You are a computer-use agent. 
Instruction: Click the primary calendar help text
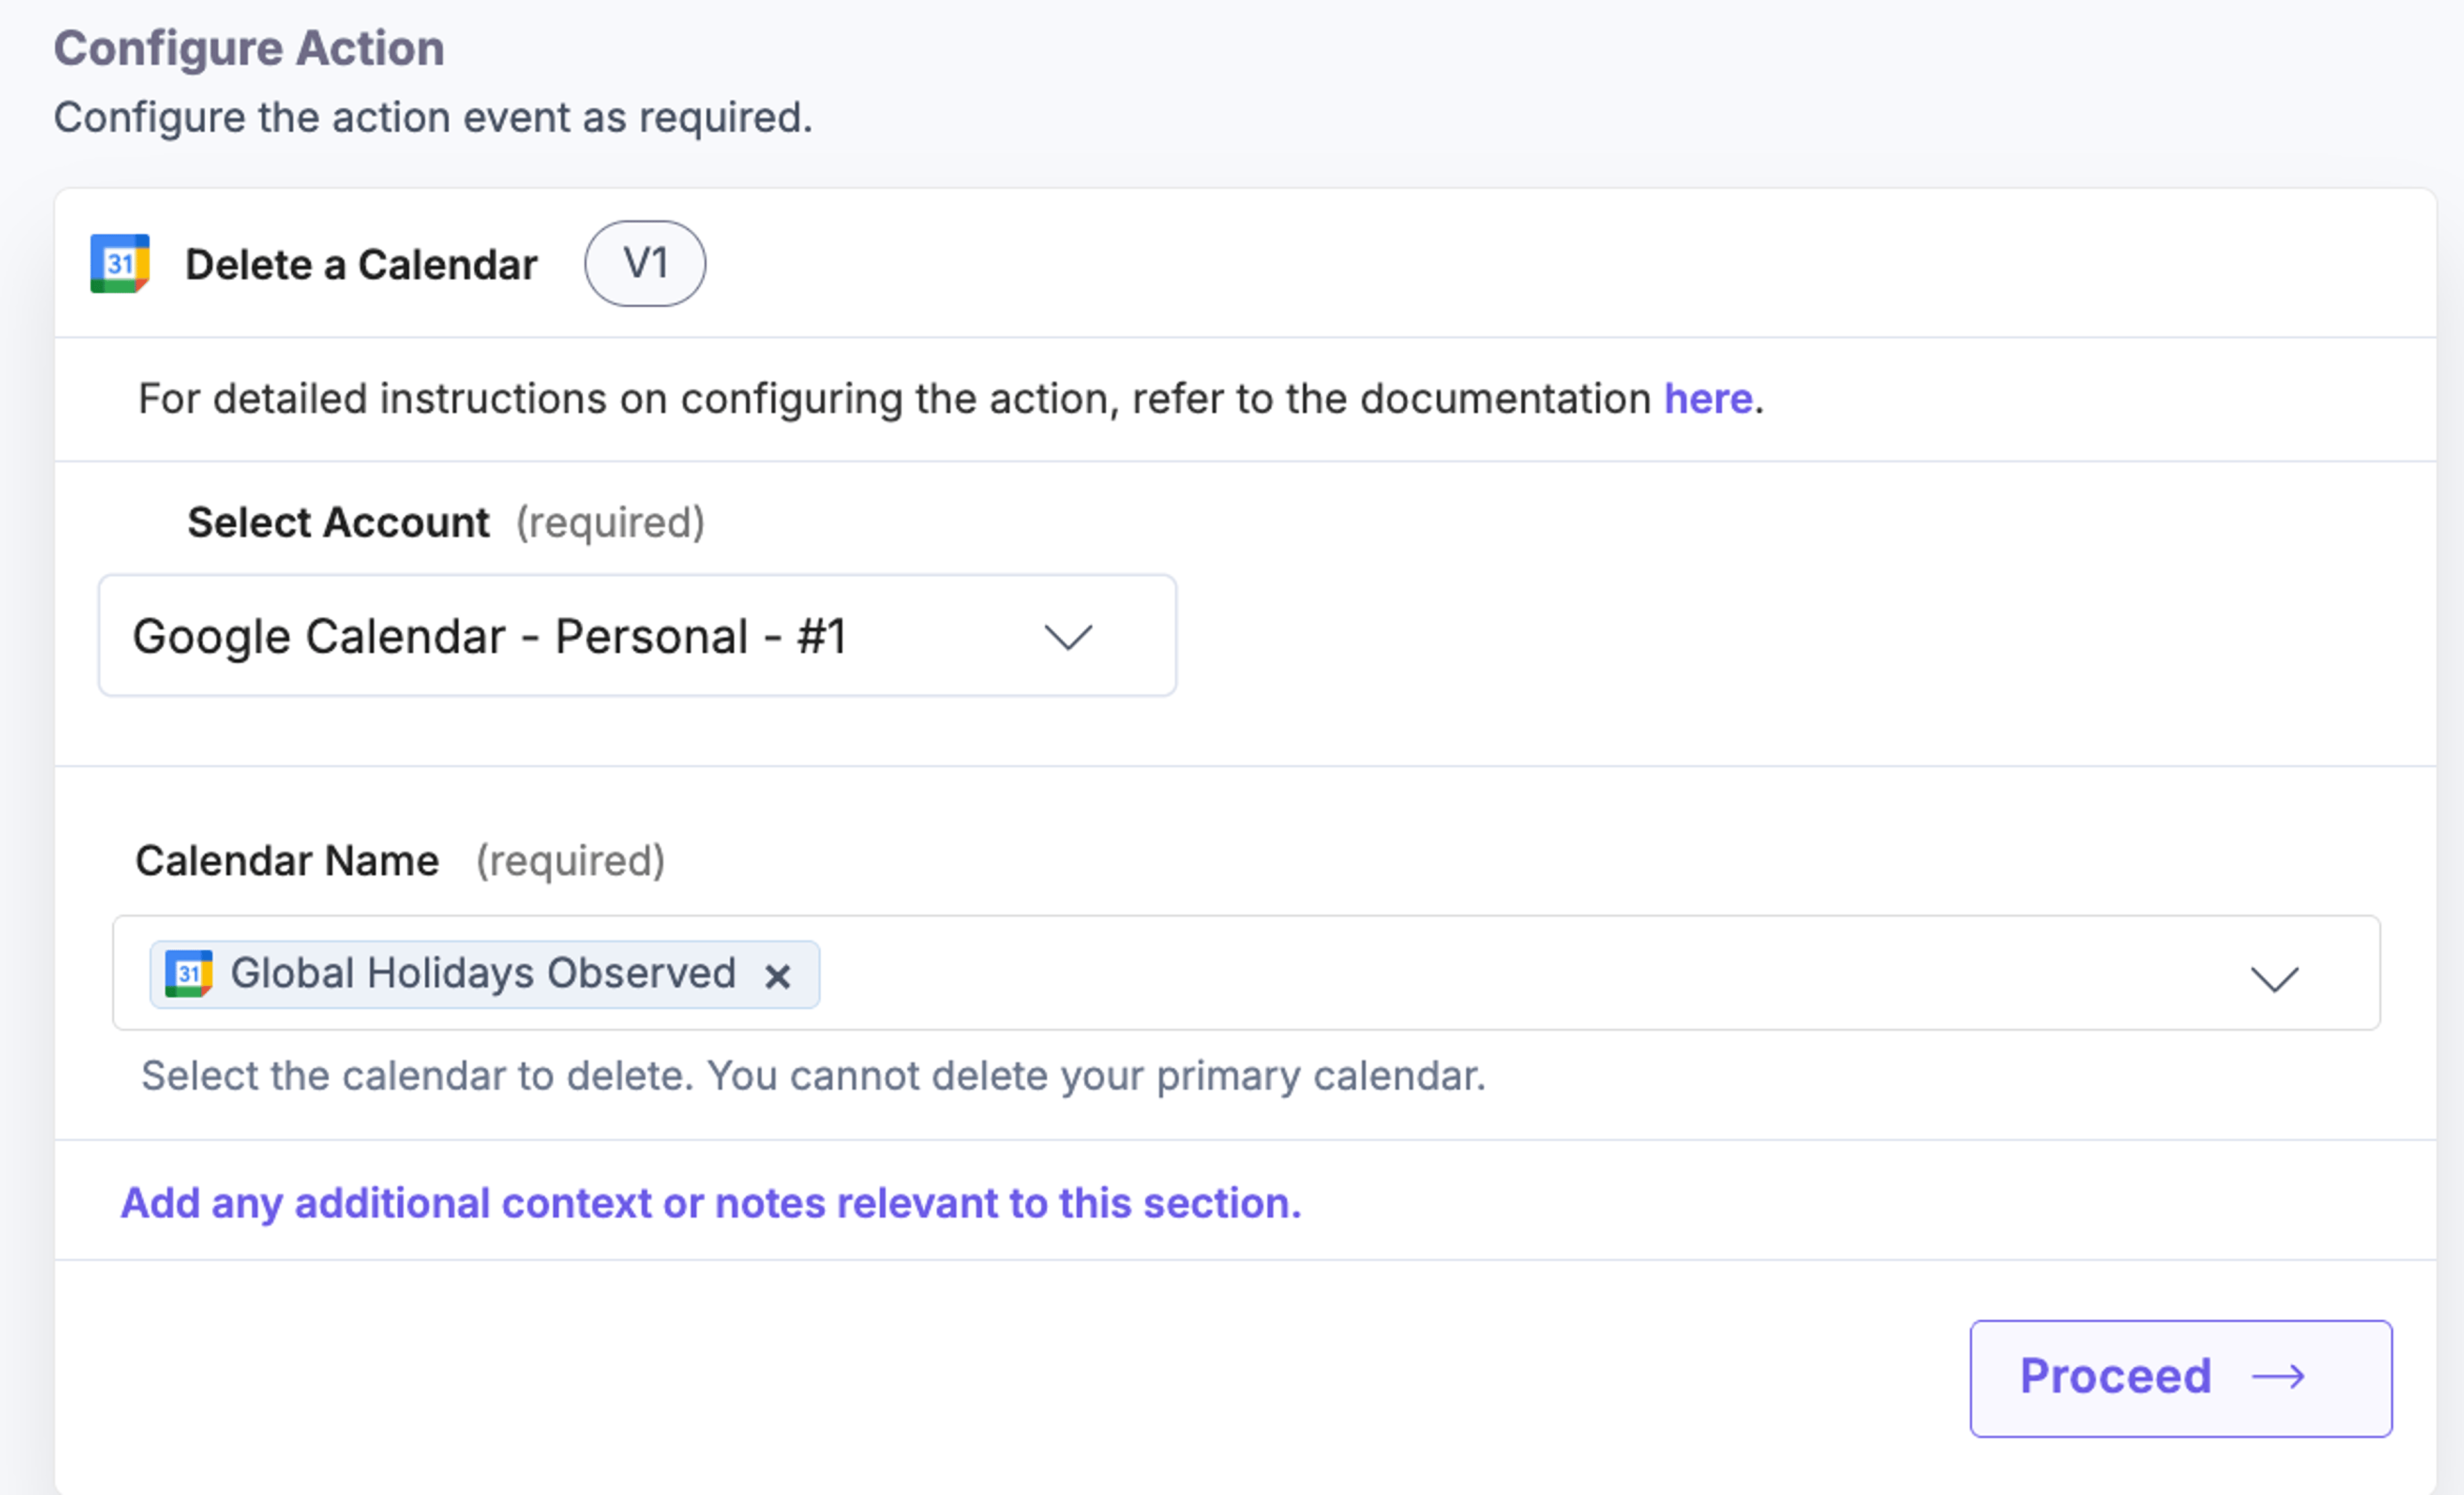813,1076
